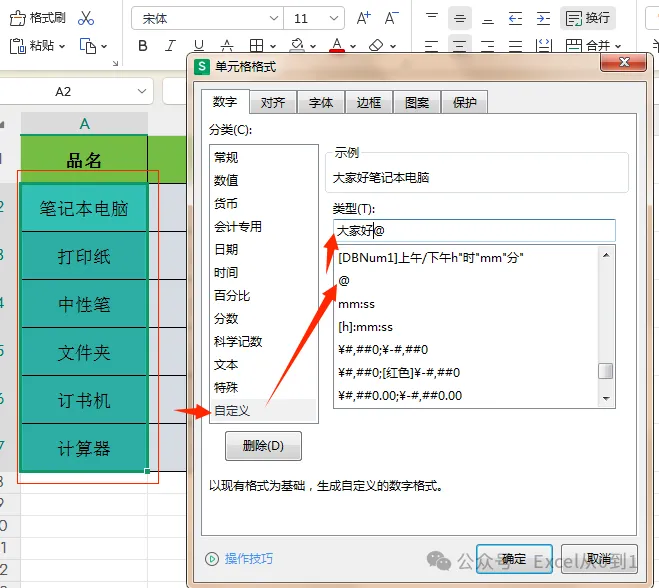659x588 pixels.
Task: Open the Paste options dropdown arrow
Action: pyautogui.click(x=62, y=46)
